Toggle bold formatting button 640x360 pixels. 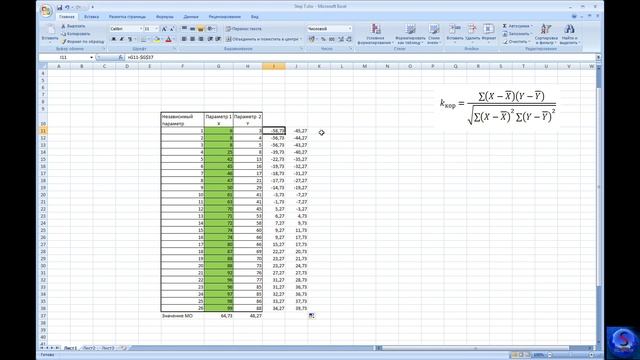pyautogui.click(x=114, y=39)
